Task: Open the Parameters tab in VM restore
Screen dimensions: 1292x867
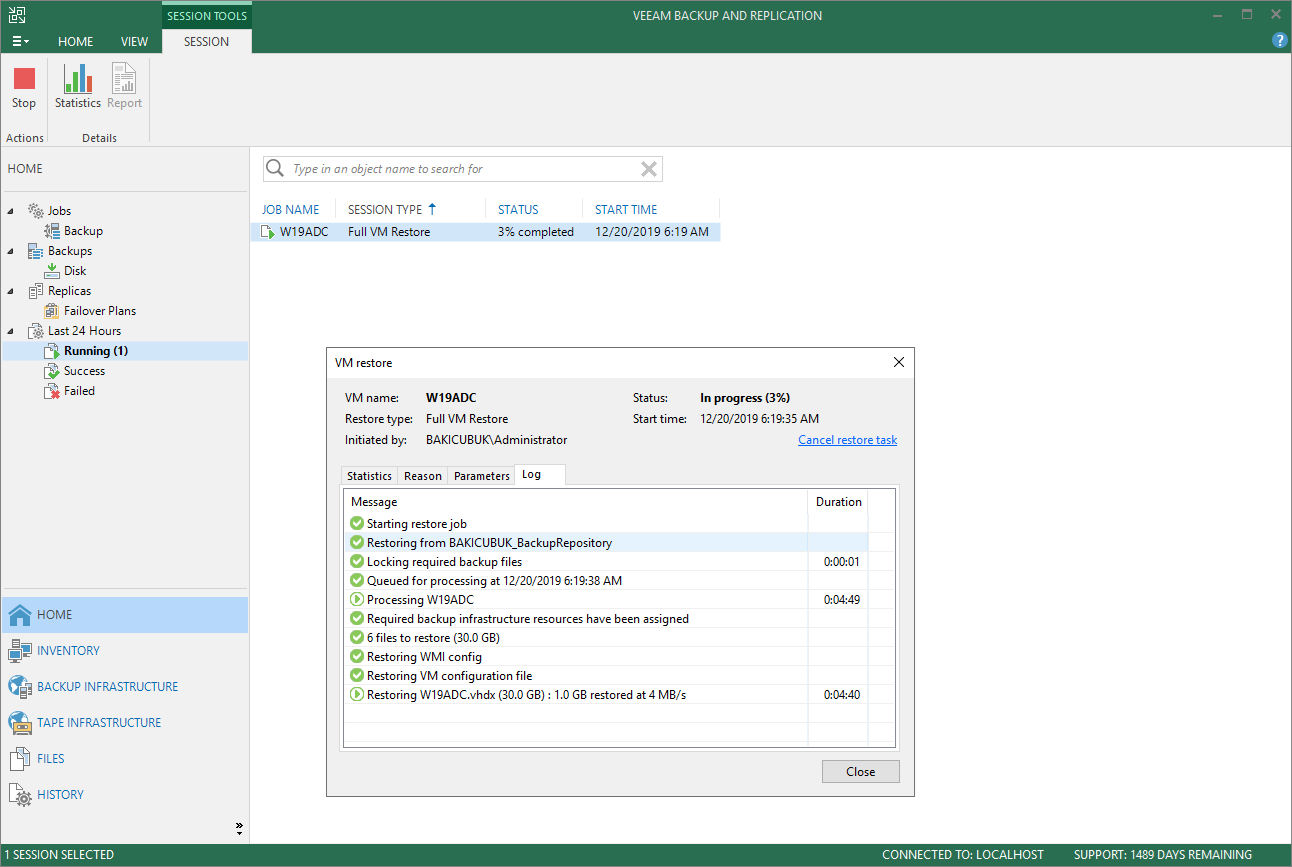Action: click(x=482, y=476)
